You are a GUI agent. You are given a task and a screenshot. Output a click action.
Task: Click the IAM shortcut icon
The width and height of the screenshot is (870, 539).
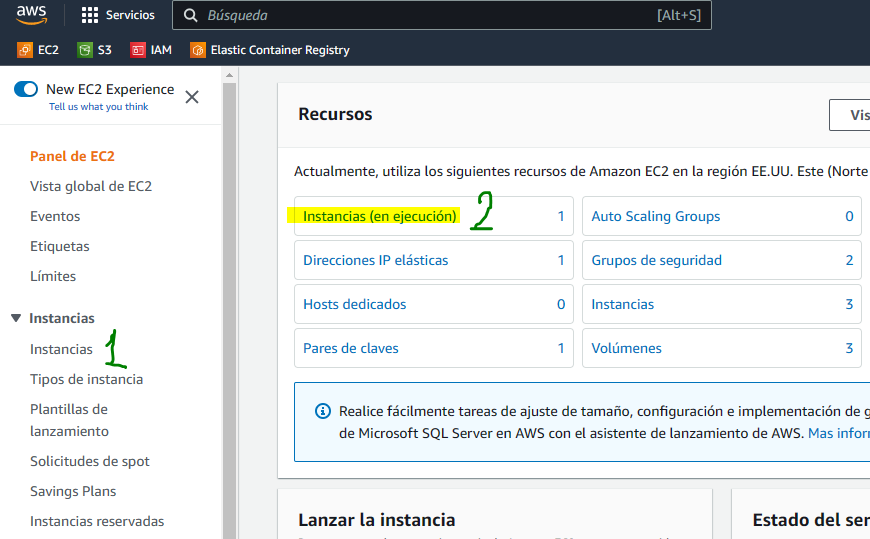[x=138, y=50]
